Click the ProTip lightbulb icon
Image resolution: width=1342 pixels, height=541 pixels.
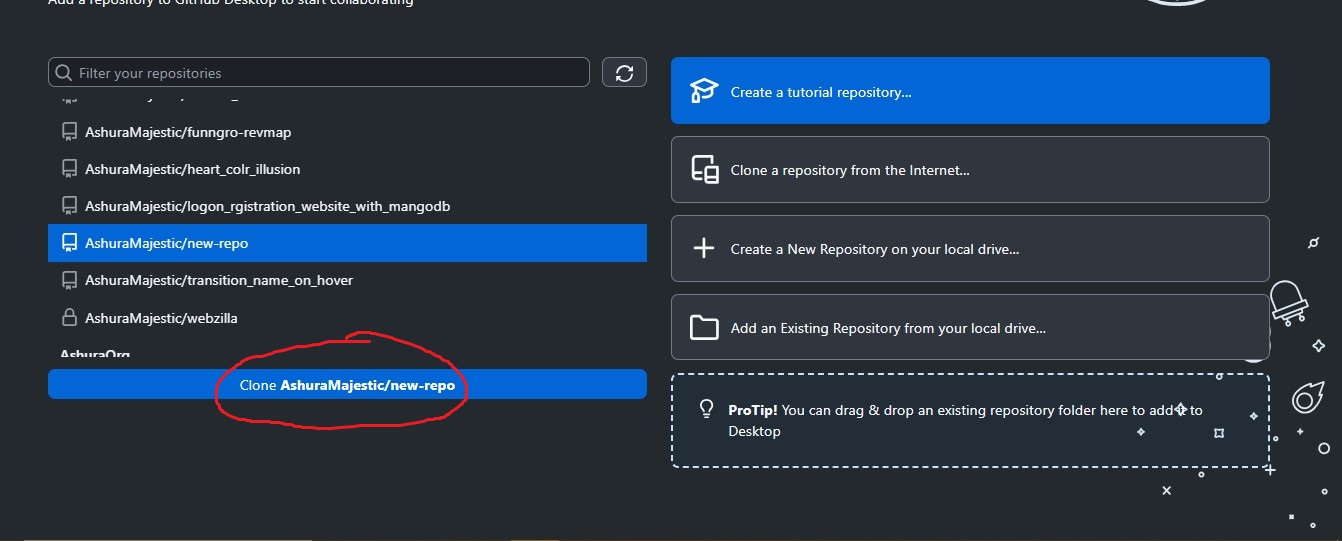706,409
